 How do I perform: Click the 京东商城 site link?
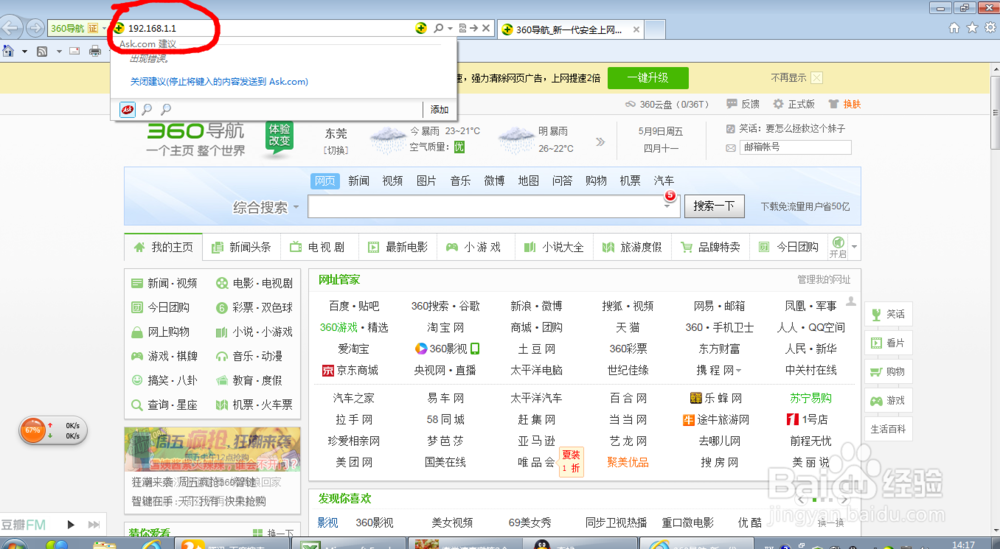click(350, 370)
